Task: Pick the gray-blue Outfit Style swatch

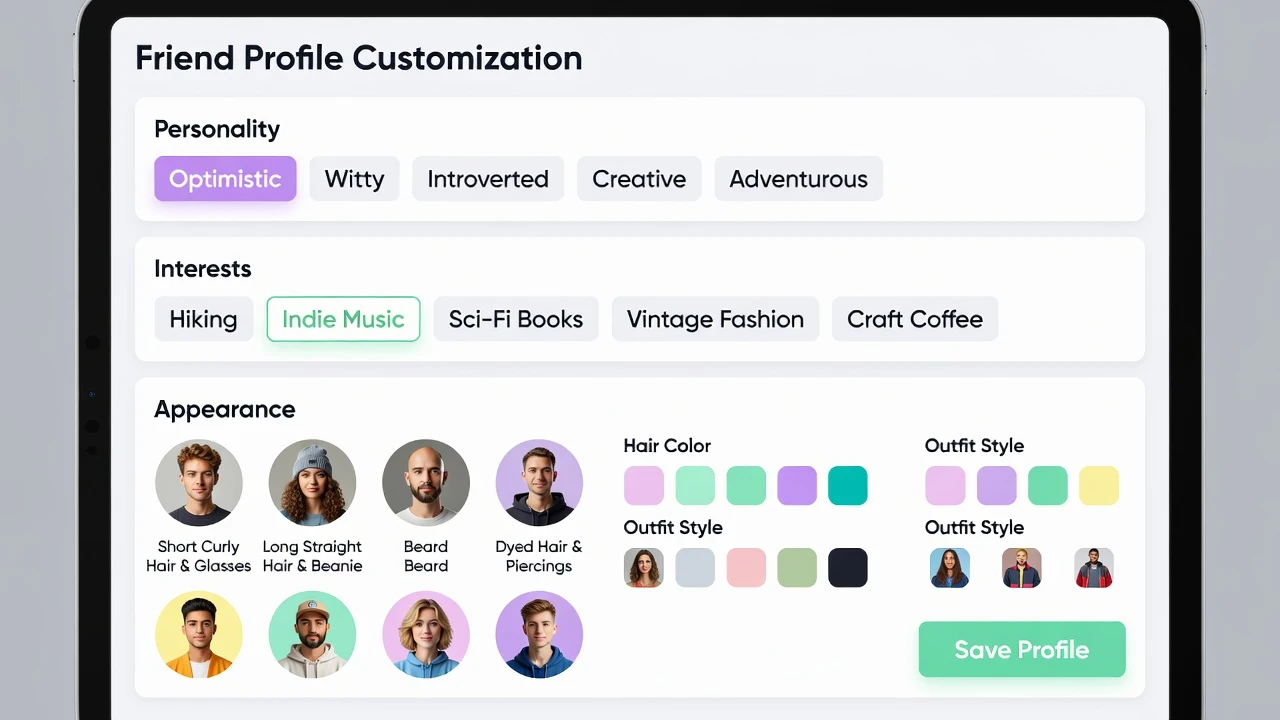Action: (695, 567)
